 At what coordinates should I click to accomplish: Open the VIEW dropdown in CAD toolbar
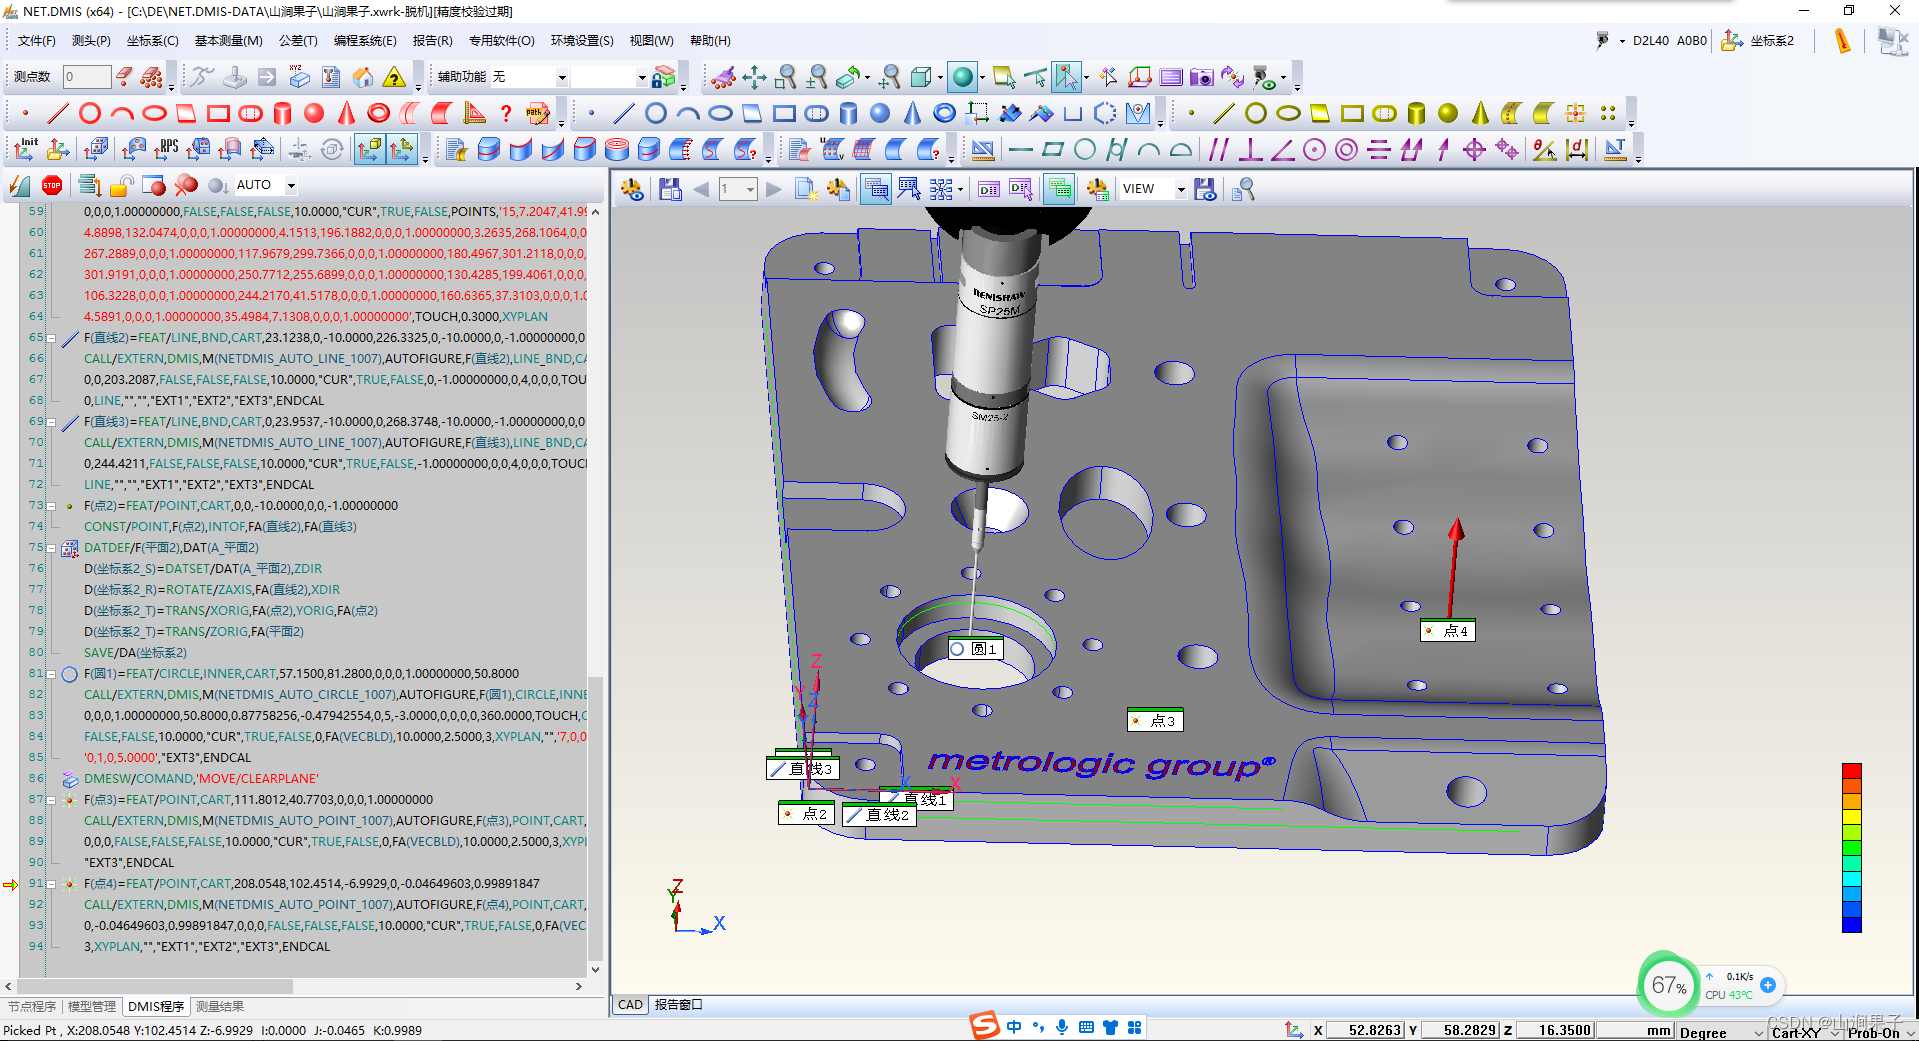tap(1180, 189)
